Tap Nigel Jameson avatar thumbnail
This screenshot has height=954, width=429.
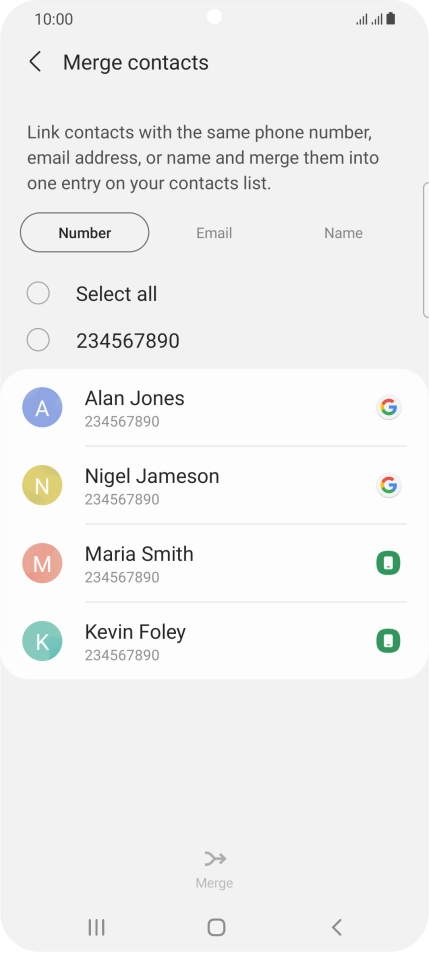coord(42,485)
